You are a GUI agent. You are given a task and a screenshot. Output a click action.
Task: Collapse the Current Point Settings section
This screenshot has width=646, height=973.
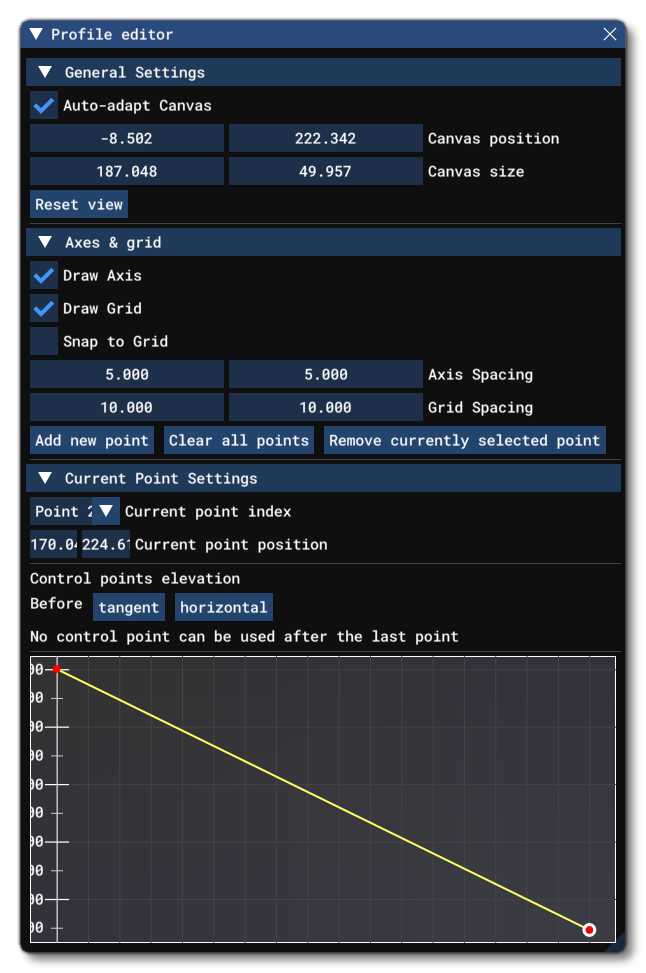click(x=44, y=478)
